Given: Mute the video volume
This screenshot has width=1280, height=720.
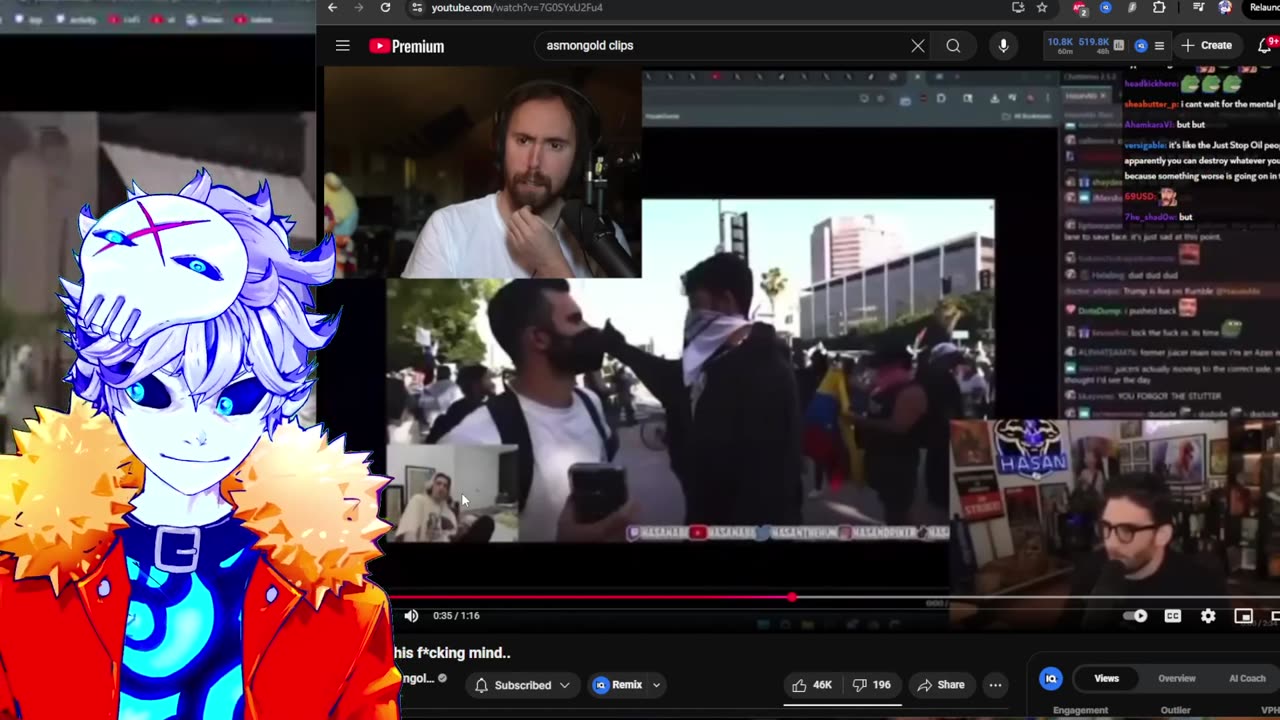Looking at the screenshot, I should 411,616.
